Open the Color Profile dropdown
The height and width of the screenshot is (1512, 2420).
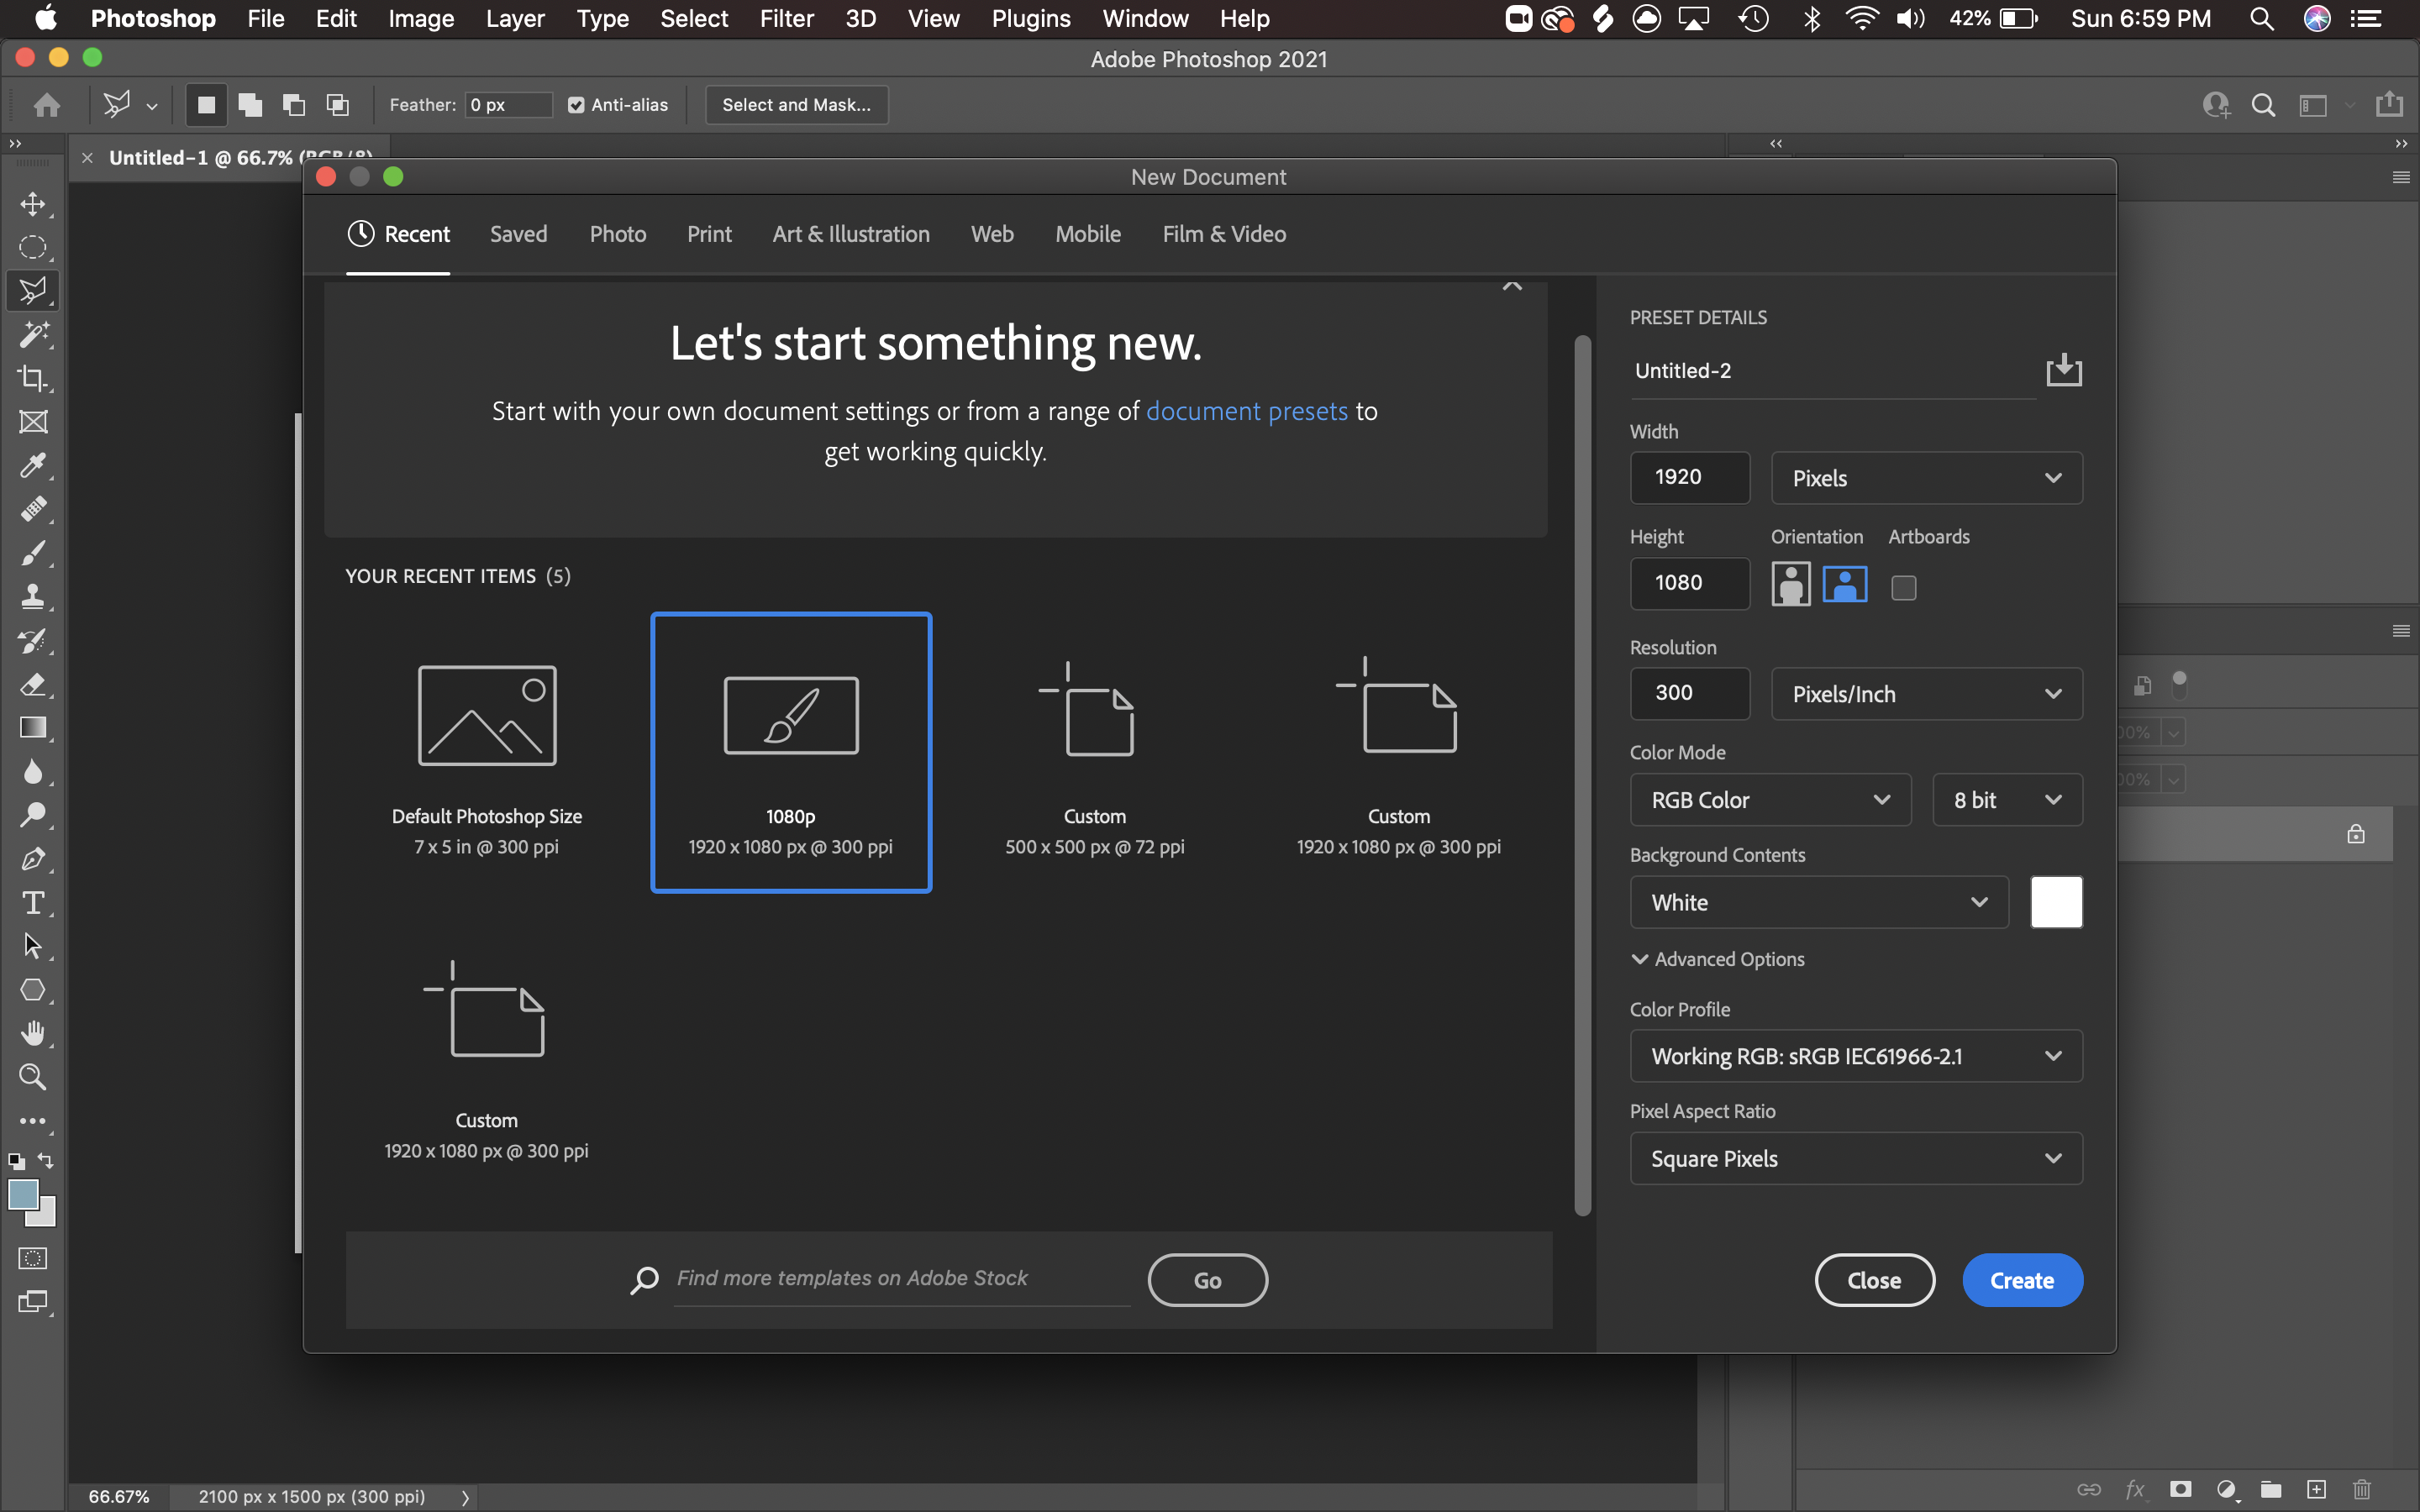coord(1856,1057)
